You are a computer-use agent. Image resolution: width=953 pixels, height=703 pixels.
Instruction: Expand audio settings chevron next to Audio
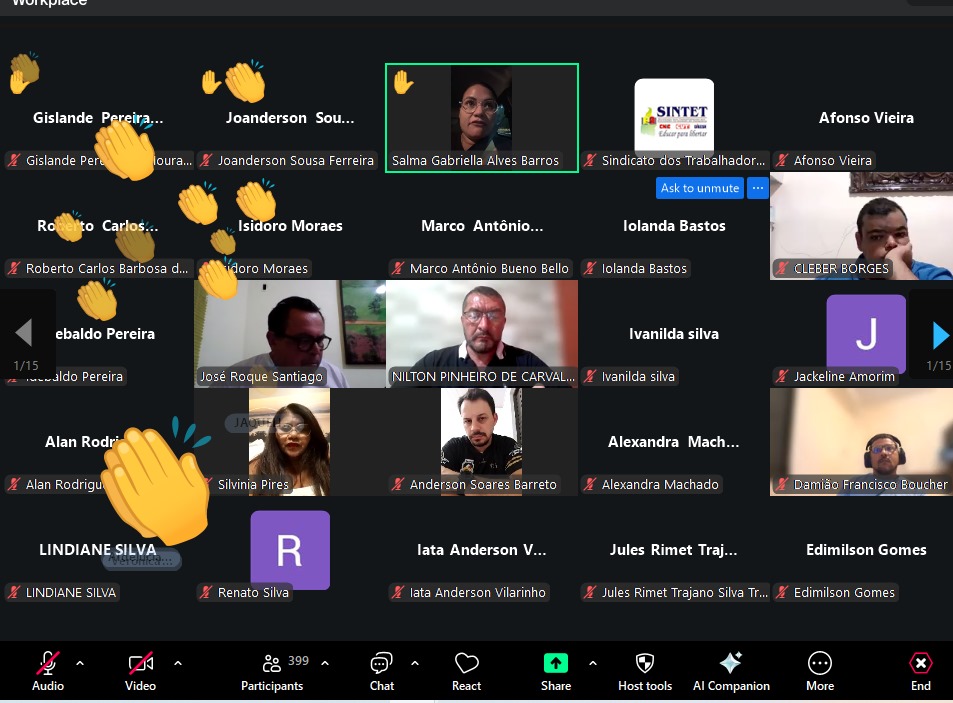(x=80, y=663)
